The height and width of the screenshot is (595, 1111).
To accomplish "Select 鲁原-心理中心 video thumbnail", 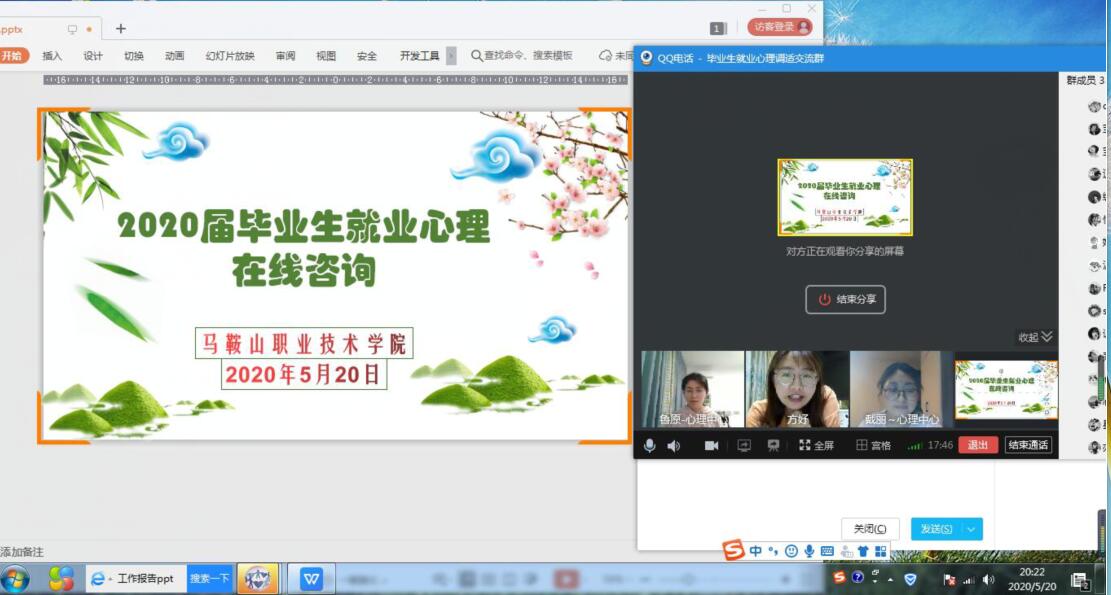I will 693,390.
